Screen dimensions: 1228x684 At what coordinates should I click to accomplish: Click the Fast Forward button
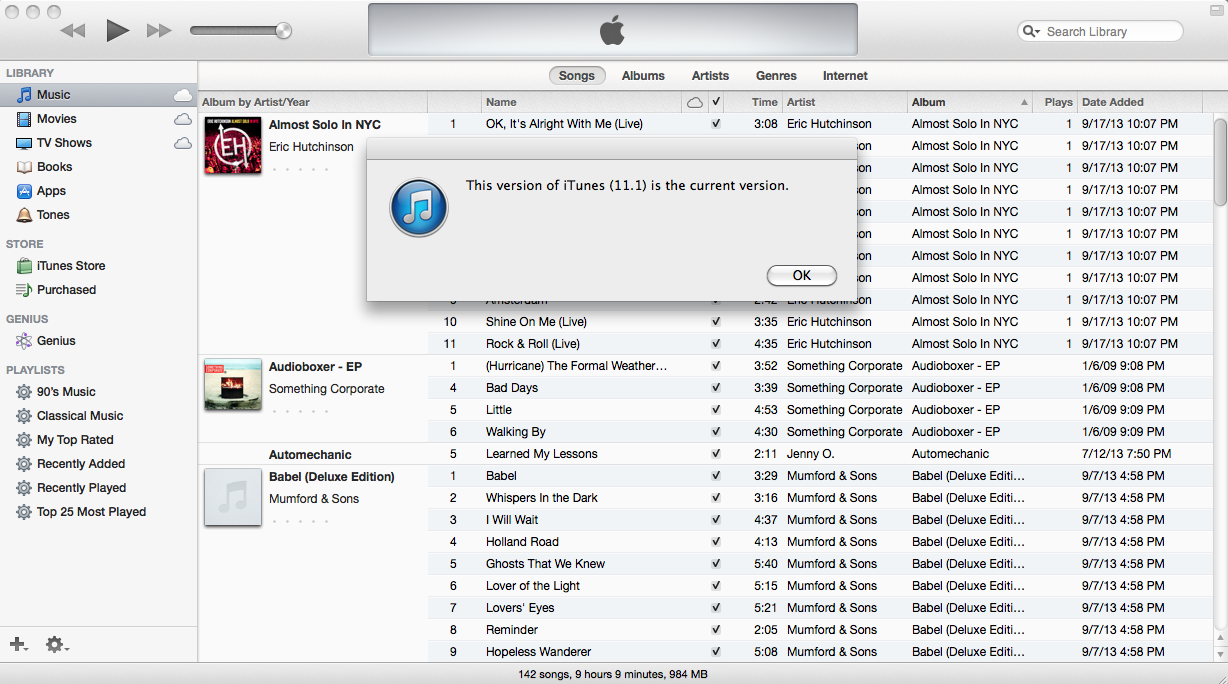(x=159, y=31)
